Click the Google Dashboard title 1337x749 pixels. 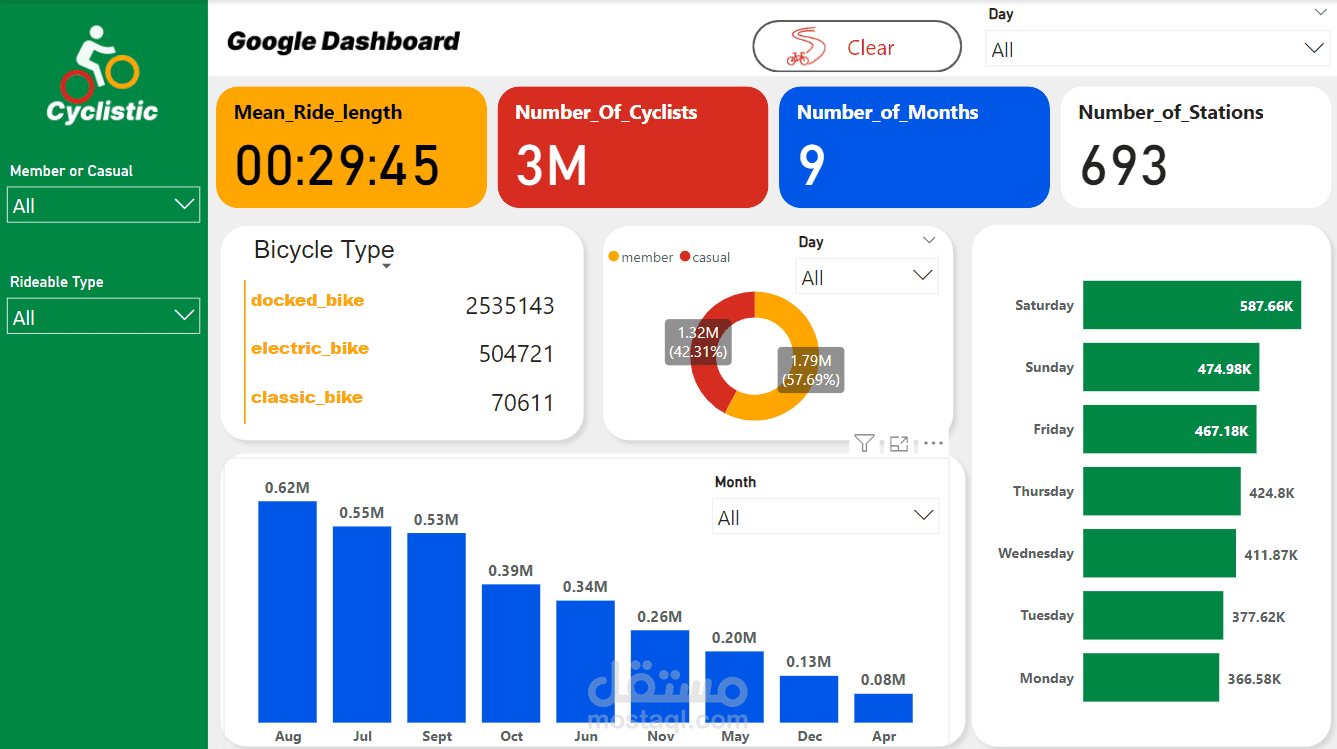[342, 41]
